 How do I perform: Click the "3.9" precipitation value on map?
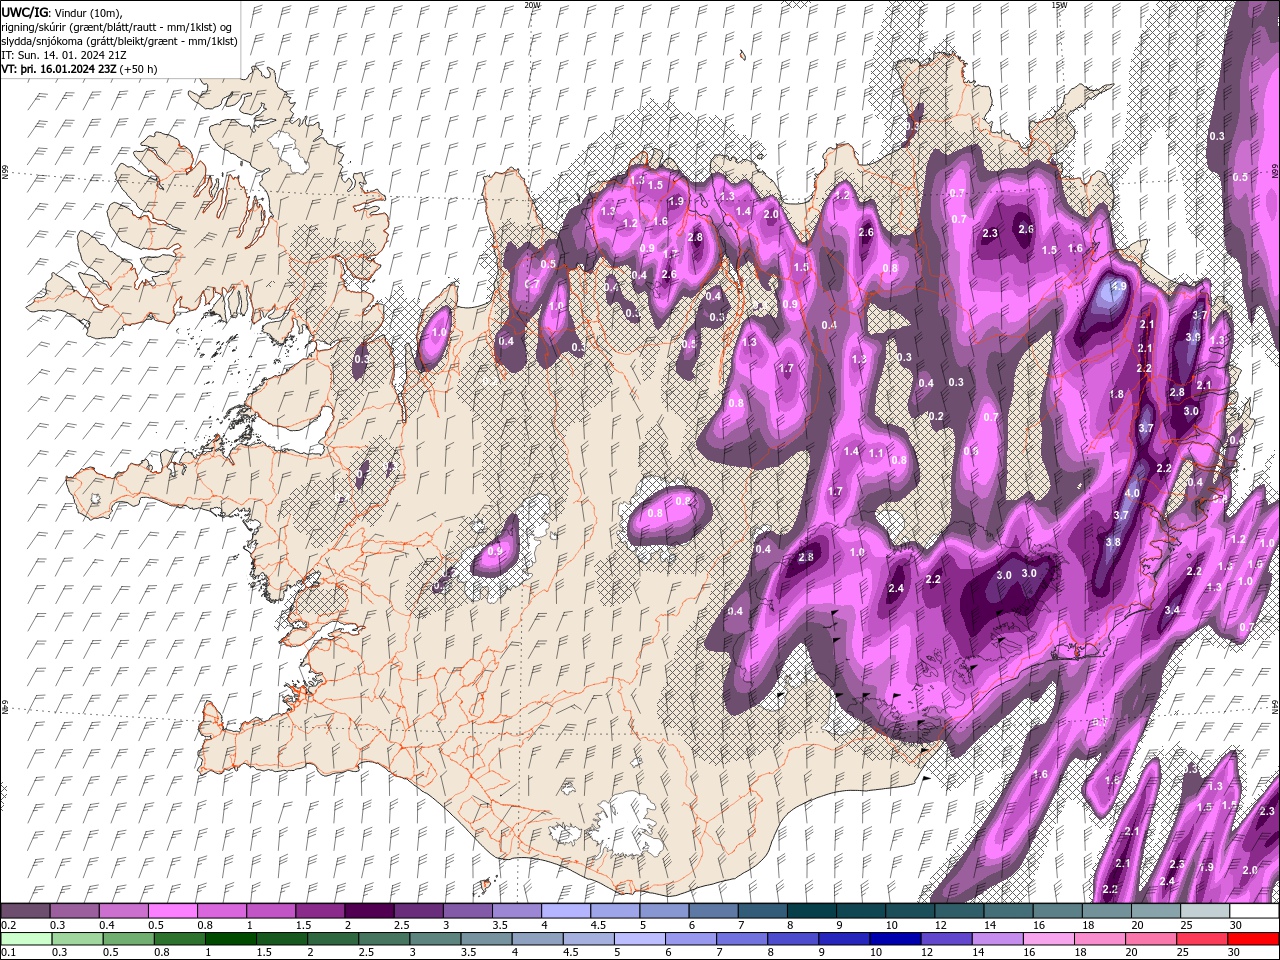(1192, 338)
